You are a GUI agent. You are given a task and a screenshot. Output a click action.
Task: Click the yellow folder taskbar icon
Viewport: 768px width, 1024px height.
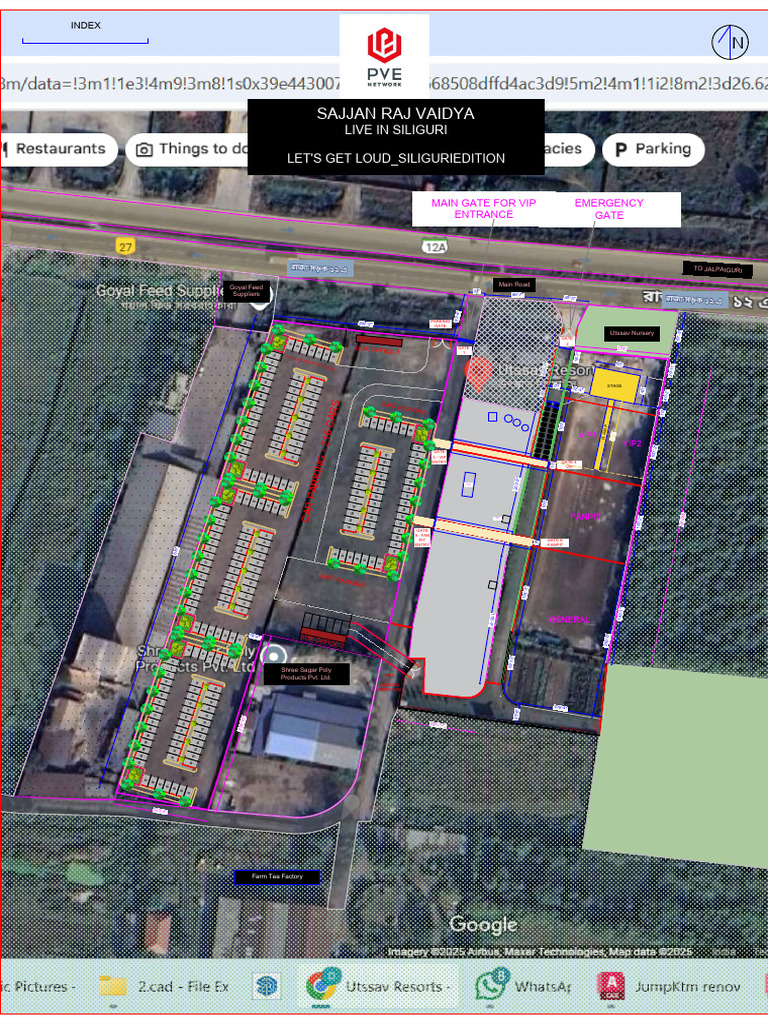click(x=113, y=986)
